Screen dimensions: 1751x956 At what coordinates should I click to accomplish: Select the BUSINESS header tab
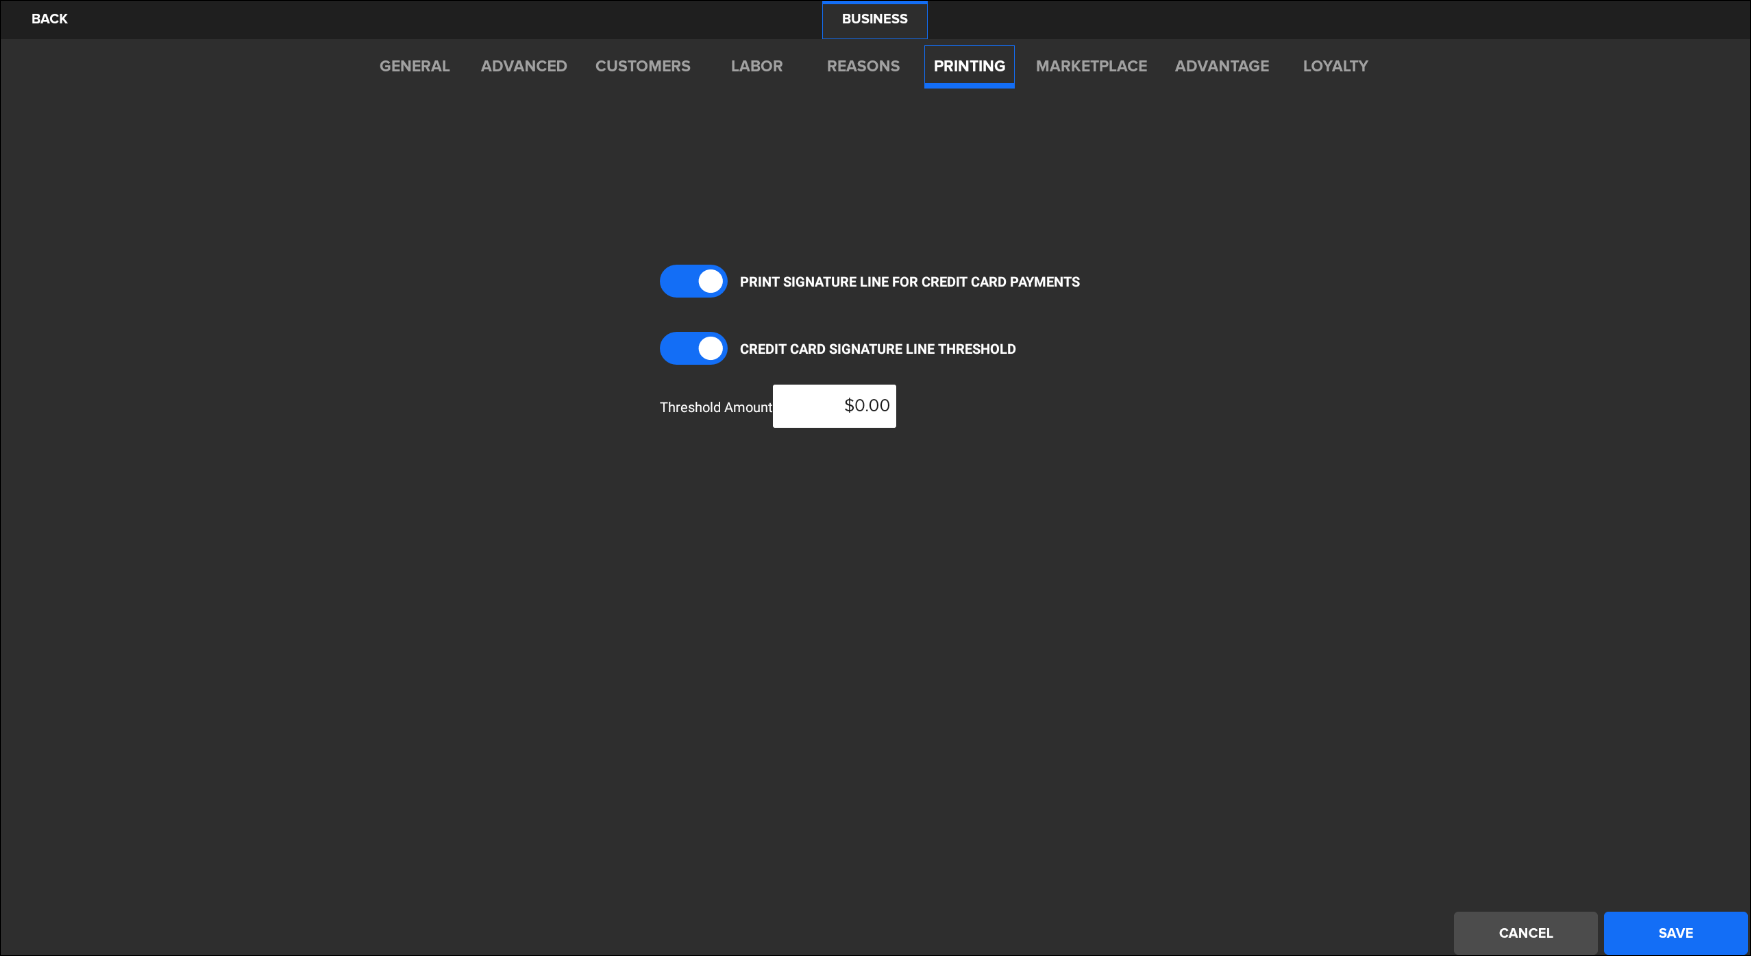pyautogui.click(x=874, y=19)
